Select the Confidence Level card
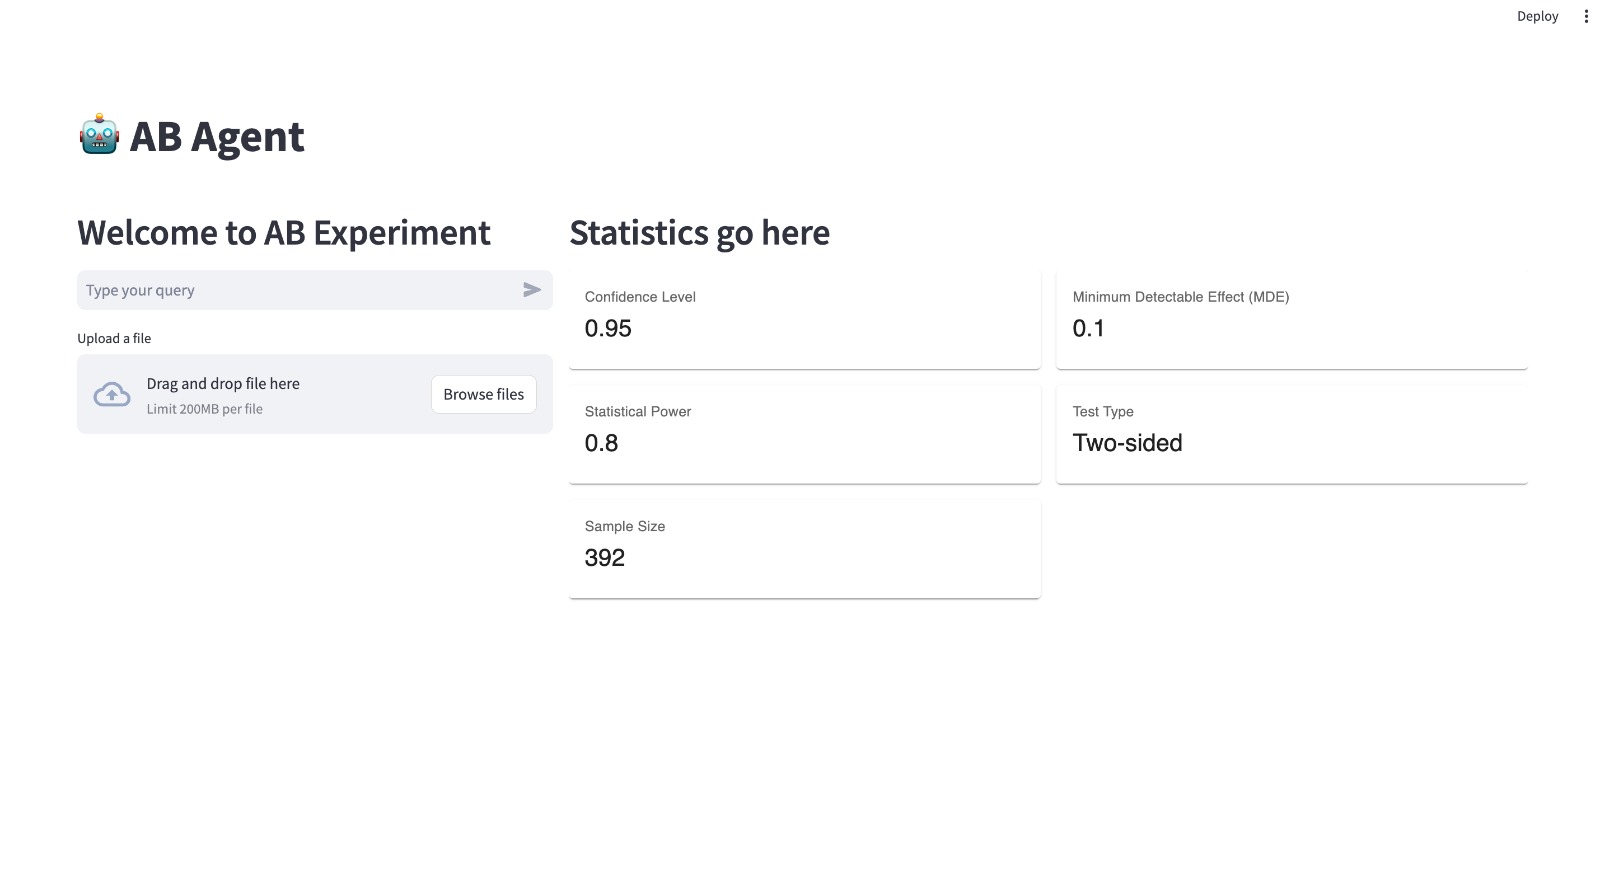 point(804,319)
